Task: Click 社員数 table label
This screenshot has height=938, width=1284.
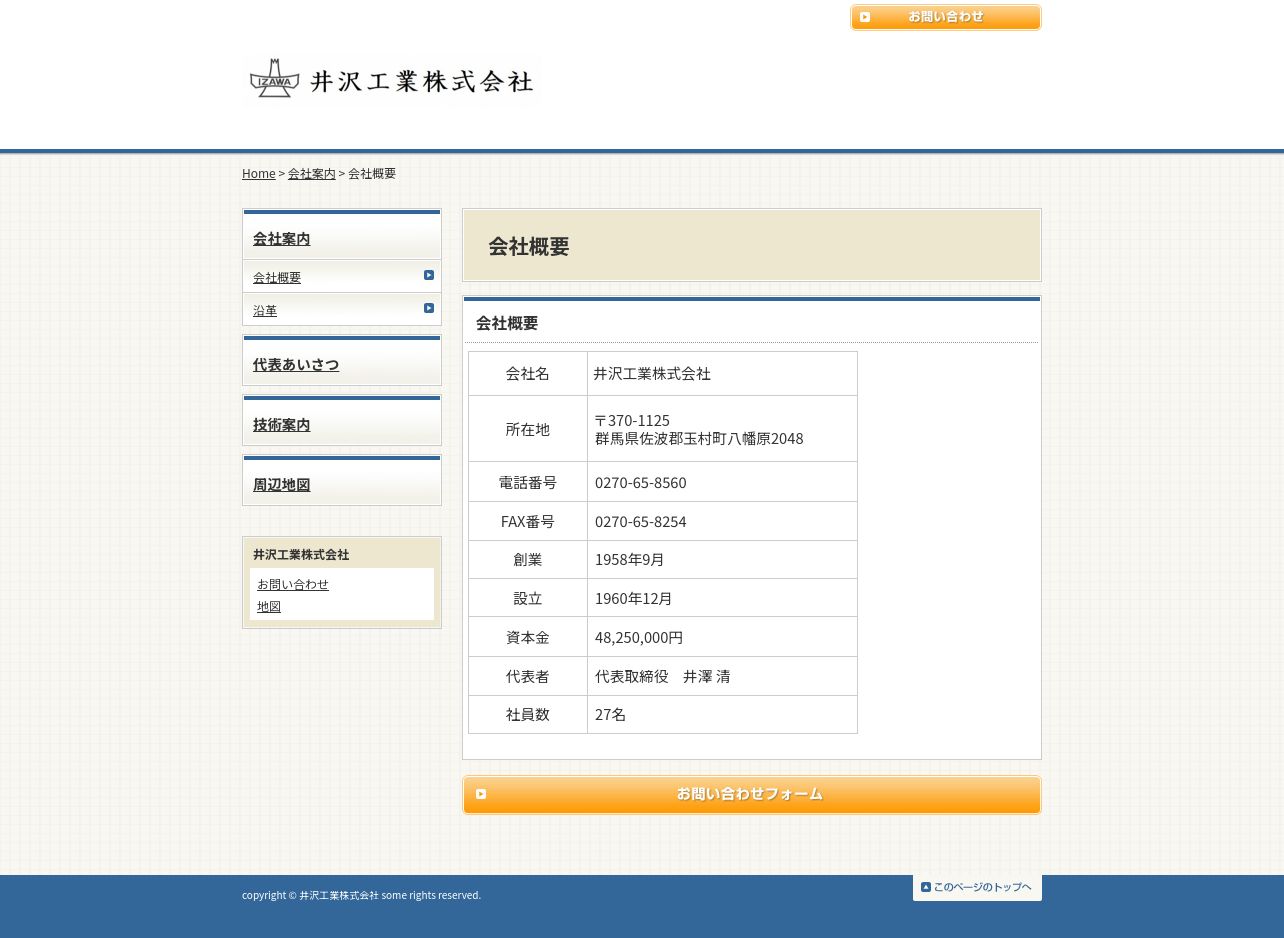Action: point(528,714)
